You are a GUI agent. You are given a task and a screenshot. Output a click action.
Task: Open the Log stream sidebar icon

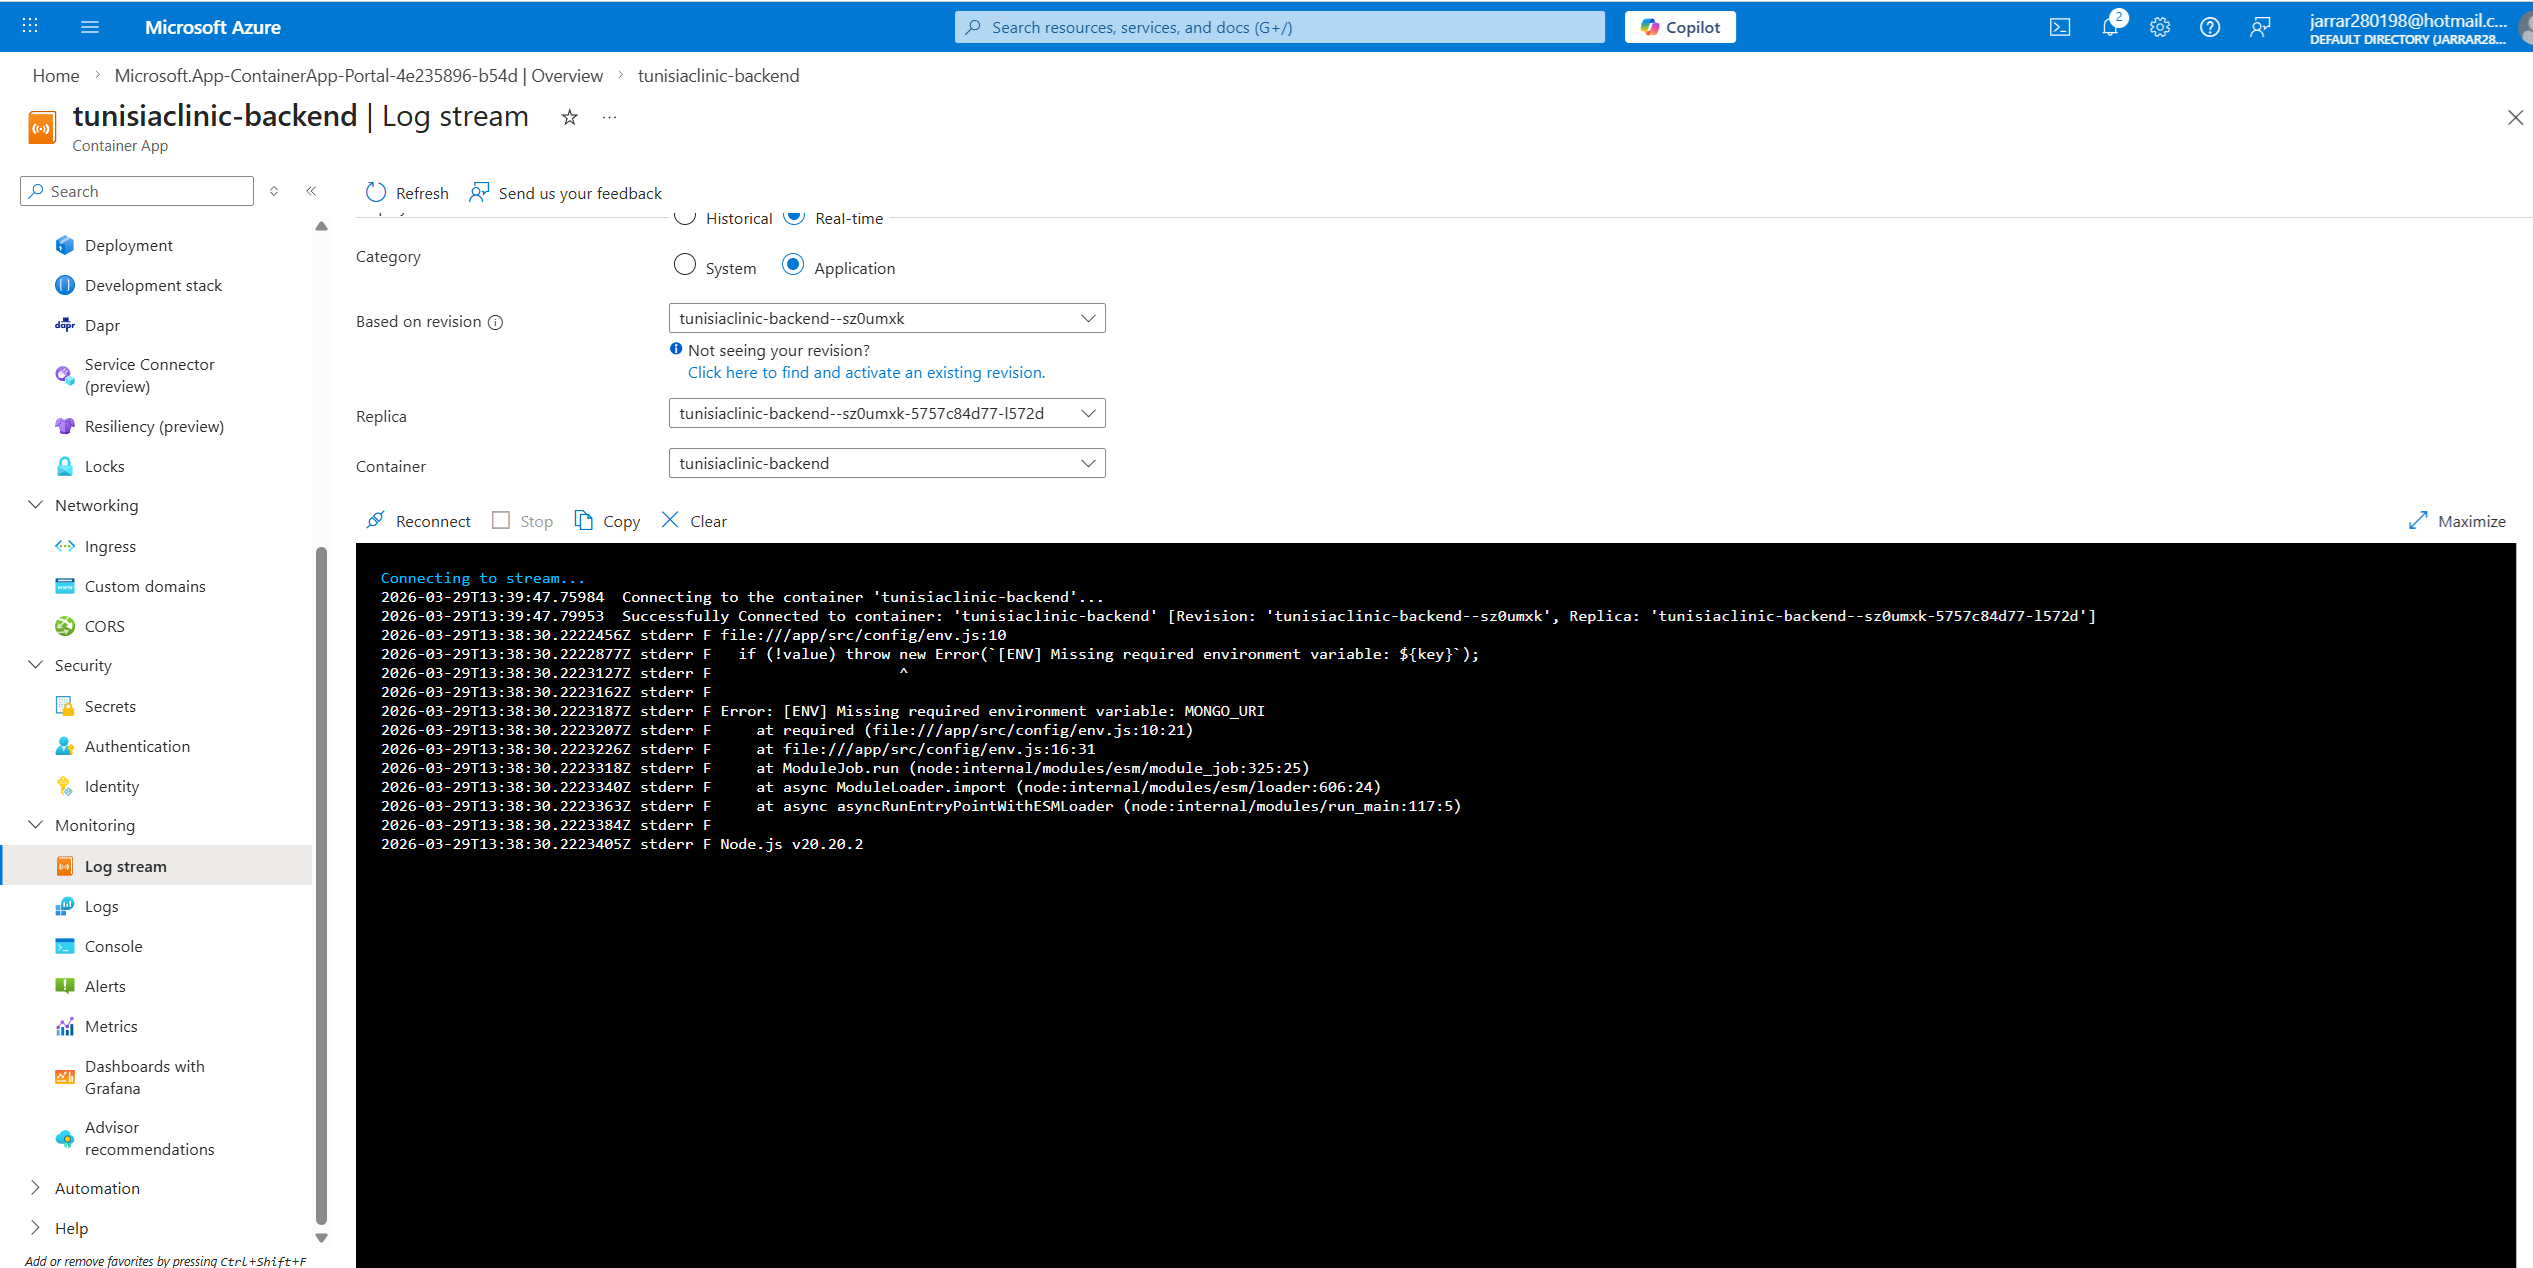pyautogui.click(x=64, y=865)
